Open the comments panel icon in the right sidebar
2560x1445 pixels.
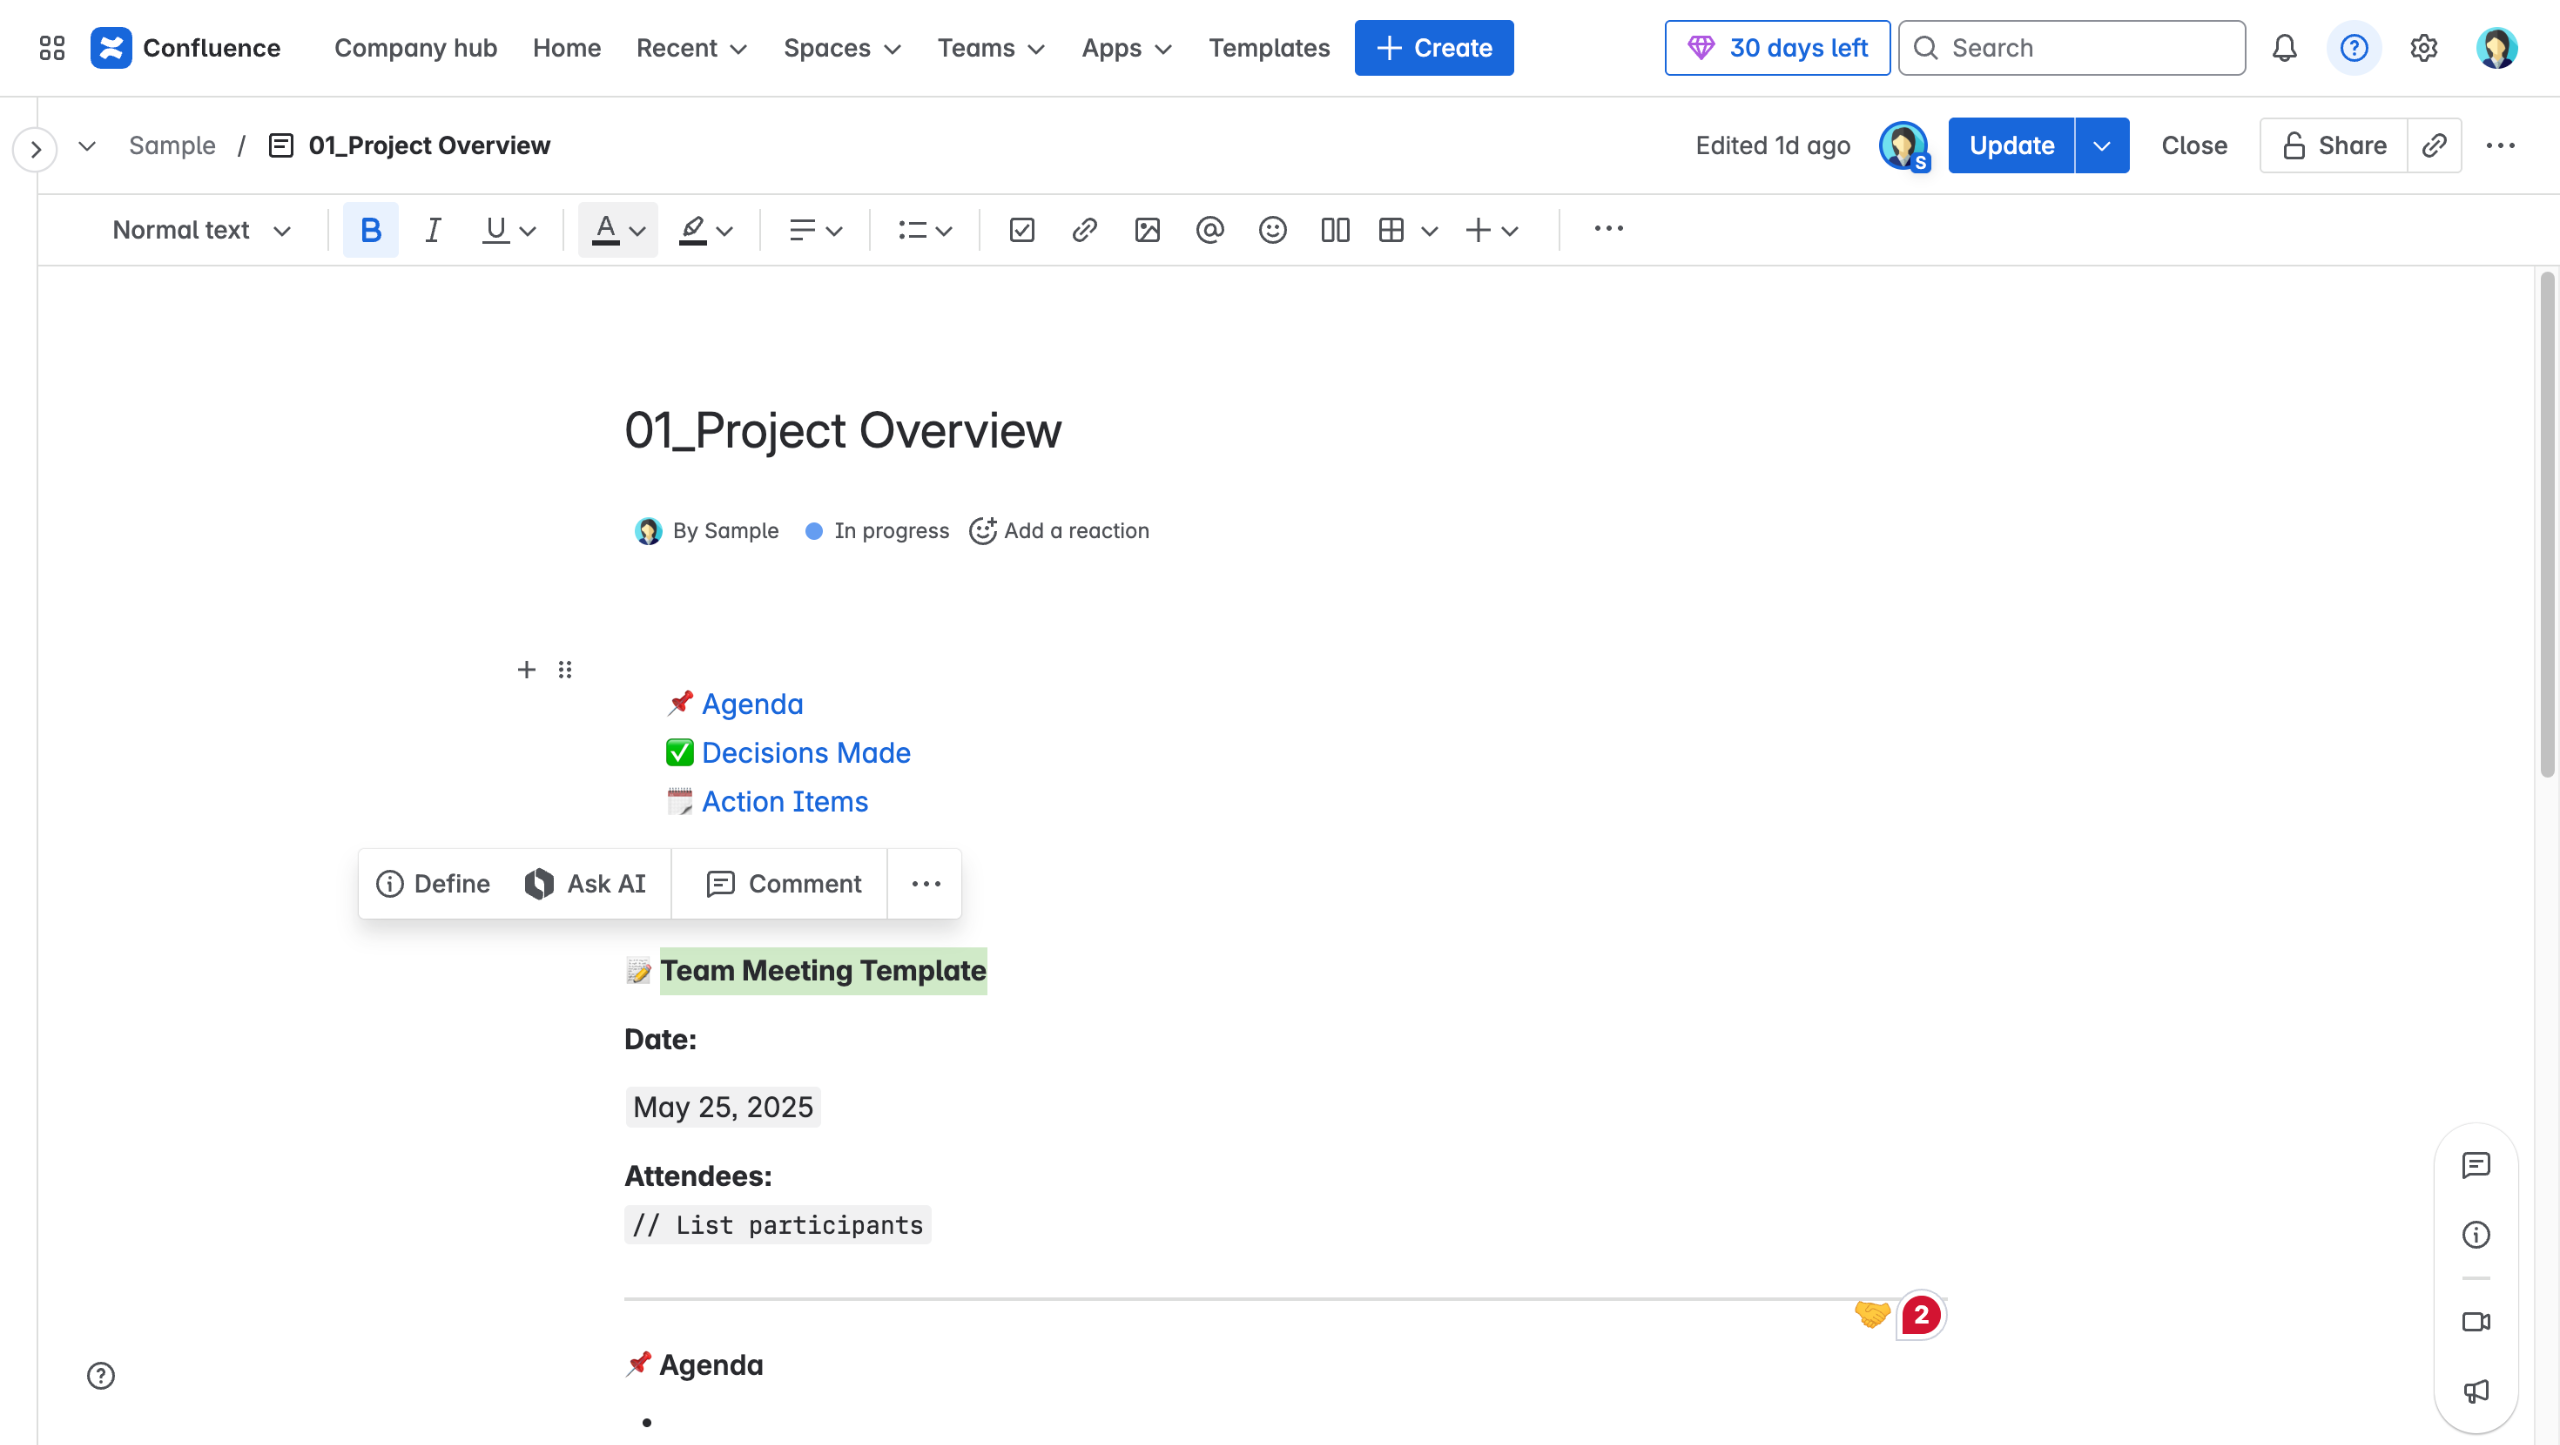pos(2476,1165)
